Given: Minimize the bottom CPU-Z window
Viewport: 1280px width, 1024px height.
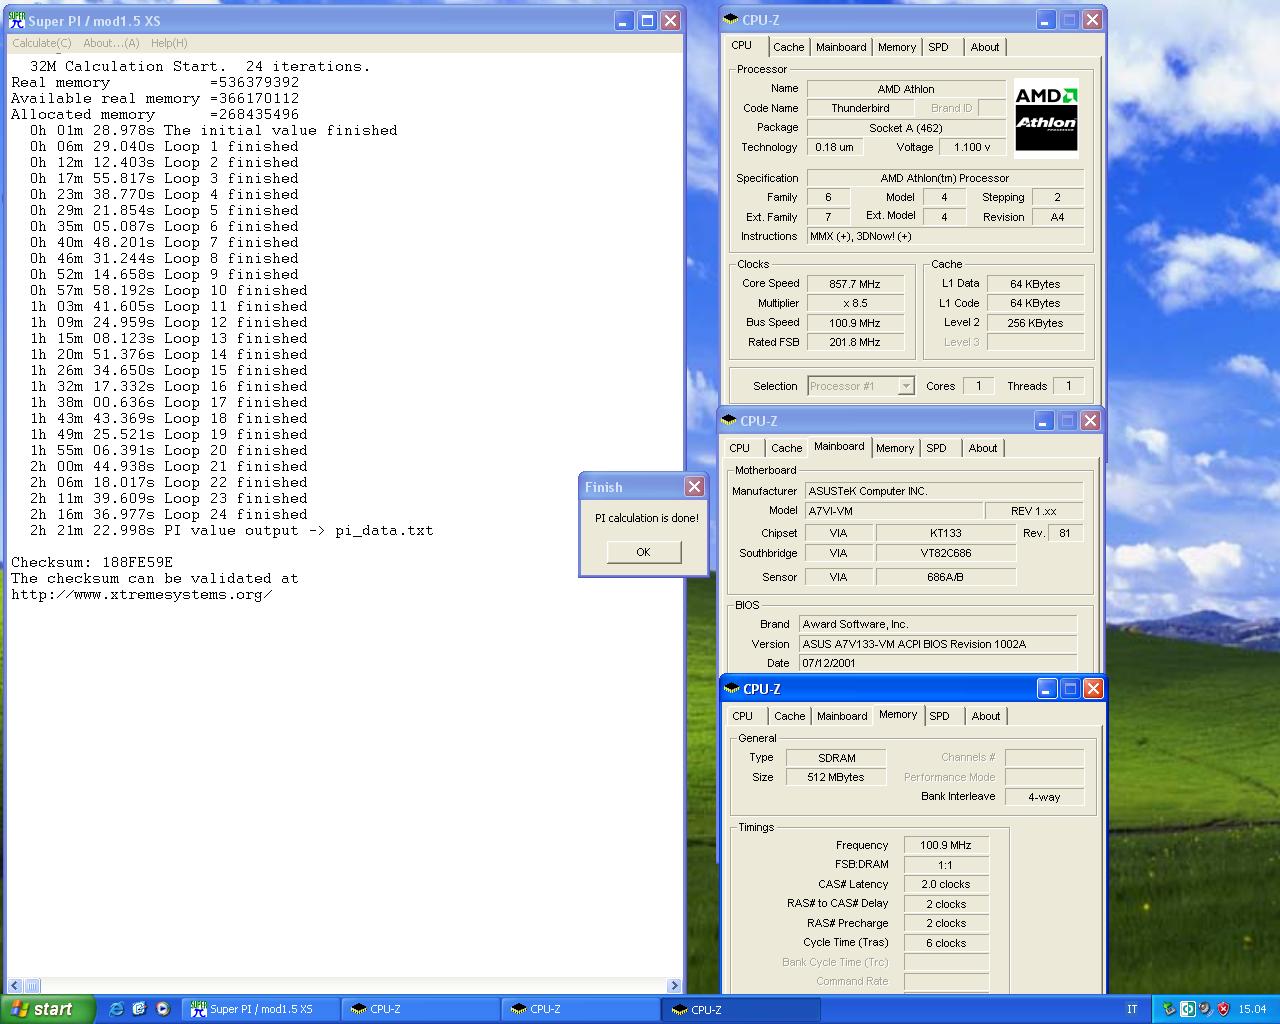Looking at the screenshot, I should pos(1046,688).
